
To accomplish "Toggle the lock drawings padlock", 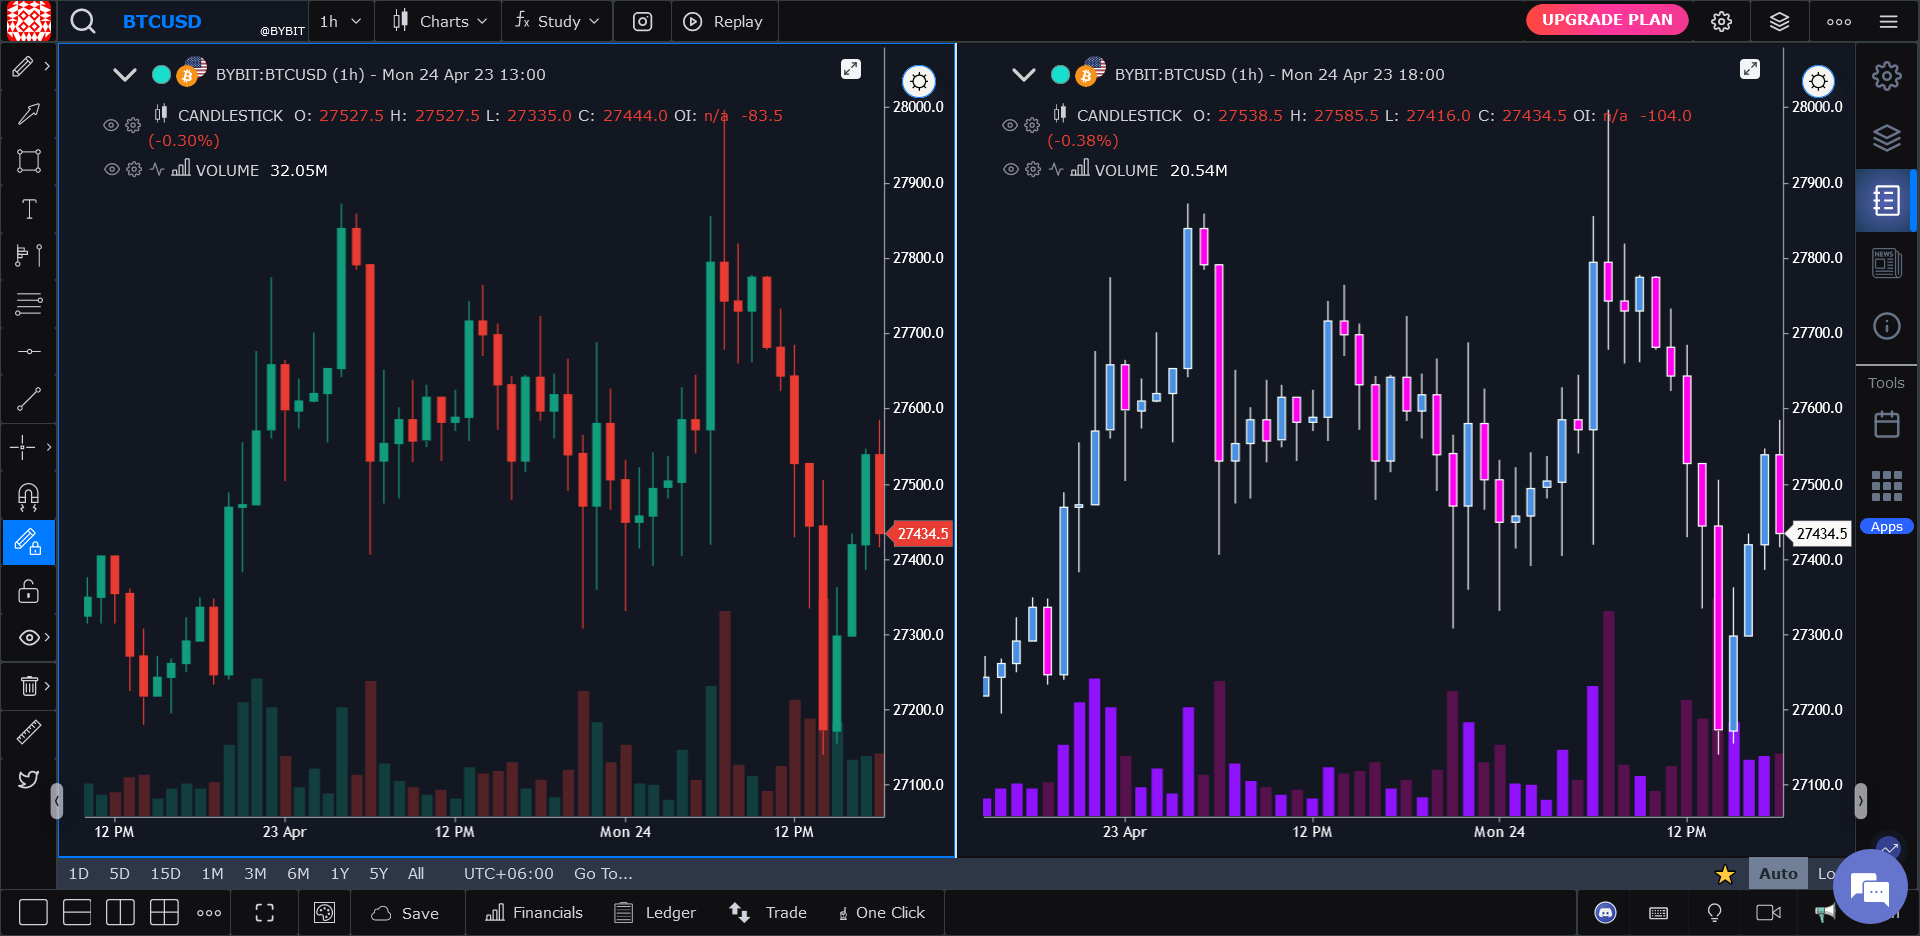I will [x=29, y=591].
